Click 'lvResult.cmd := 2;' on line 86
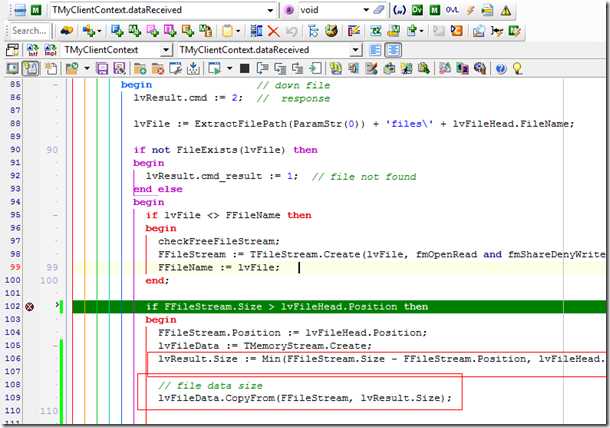610x428 pixels. (x=188, y=98)
